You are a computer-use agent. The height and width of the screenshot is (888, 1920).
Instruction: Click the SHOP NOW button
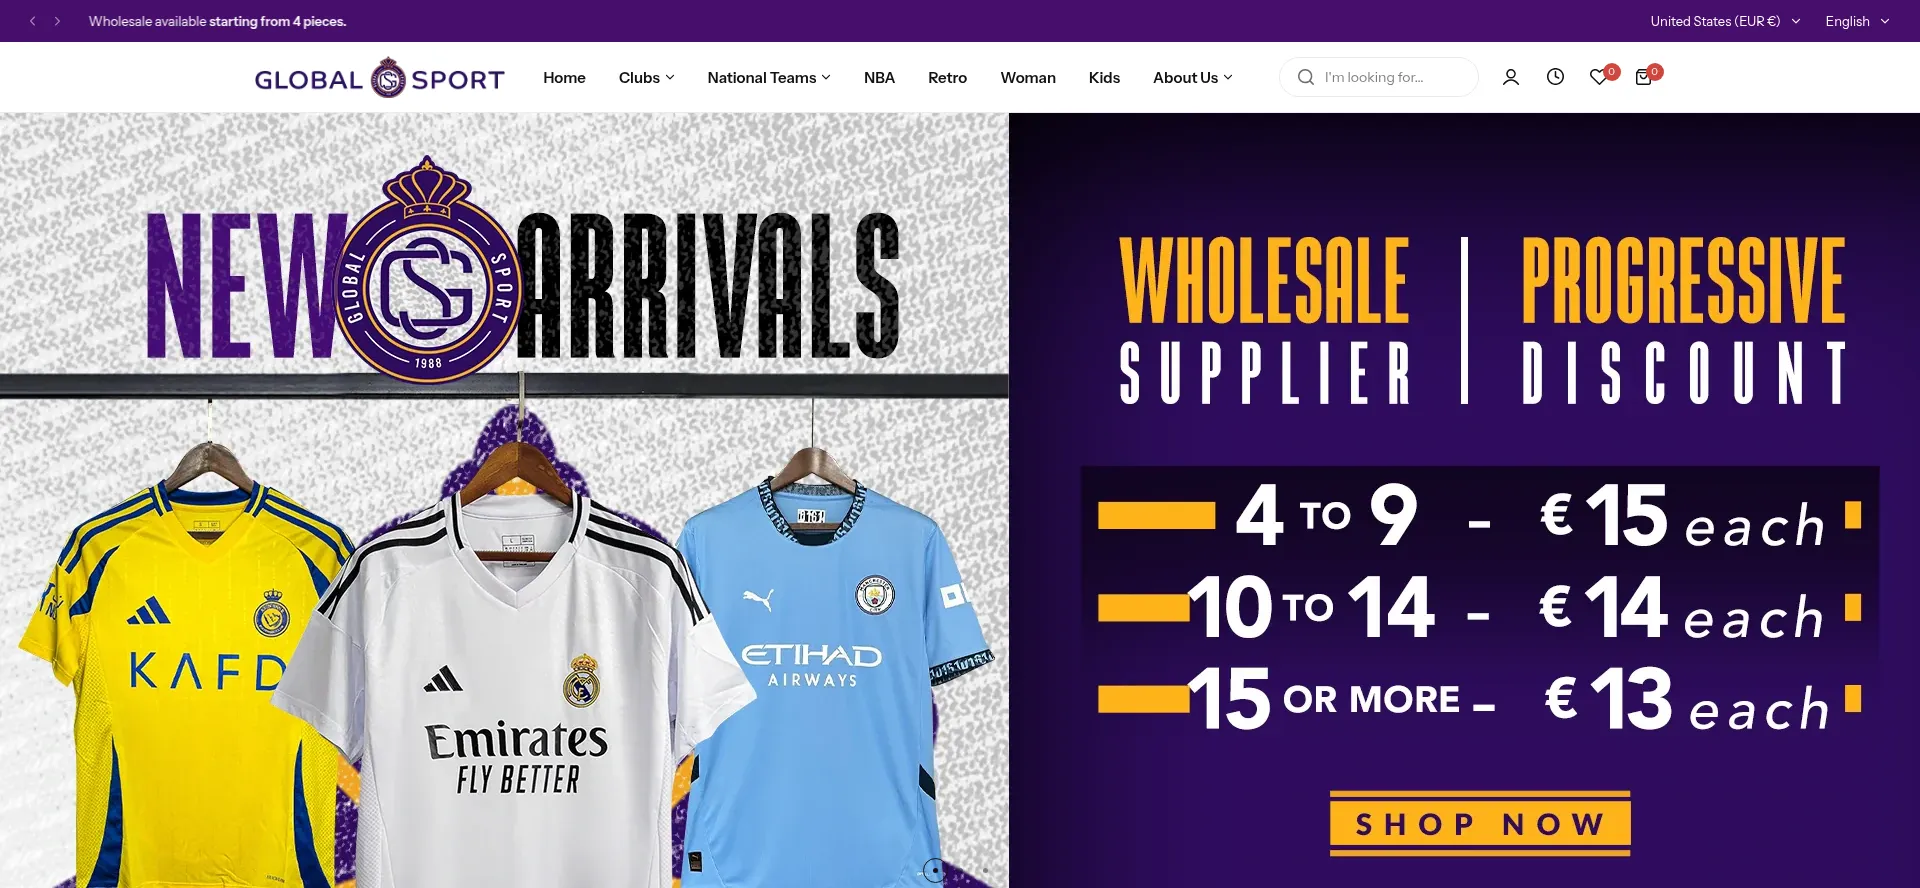tap(1480, 824)
